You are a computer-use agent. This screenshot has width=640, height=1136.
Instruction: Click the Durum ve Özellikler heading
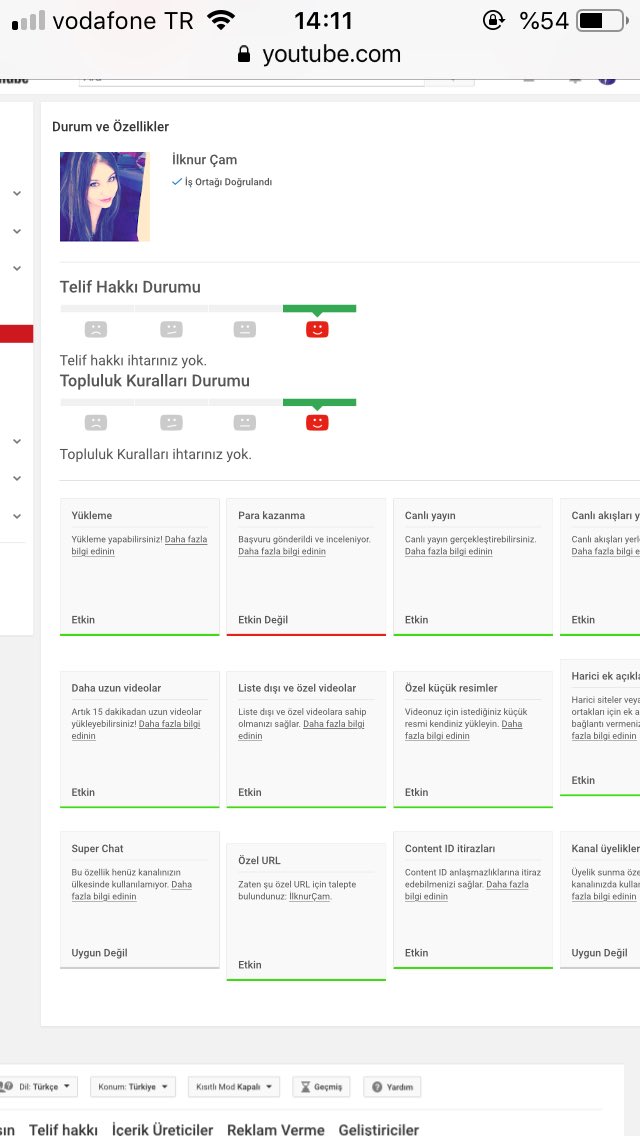[x=110, y=127]
